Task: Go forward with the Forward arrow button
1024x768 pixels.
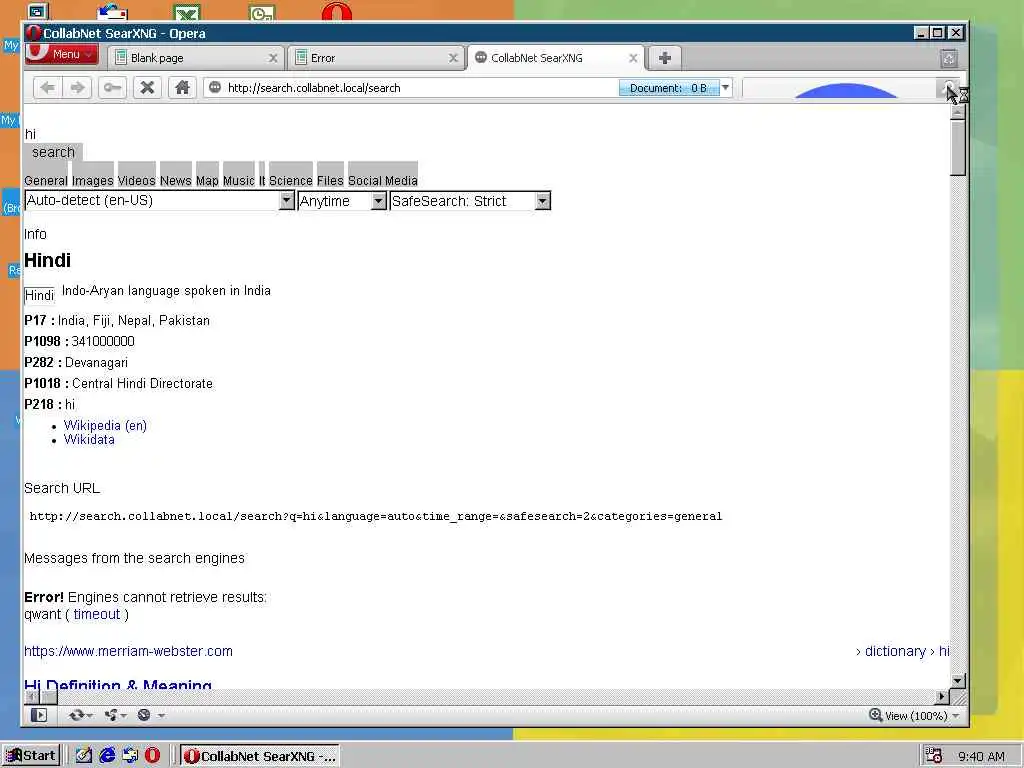Action: click(77, 88)
